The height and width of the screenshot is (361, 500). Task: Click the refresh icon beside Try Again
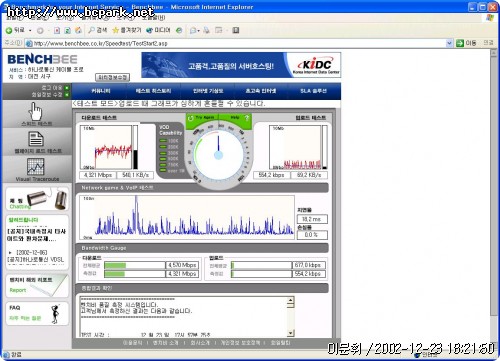(191, 118)
